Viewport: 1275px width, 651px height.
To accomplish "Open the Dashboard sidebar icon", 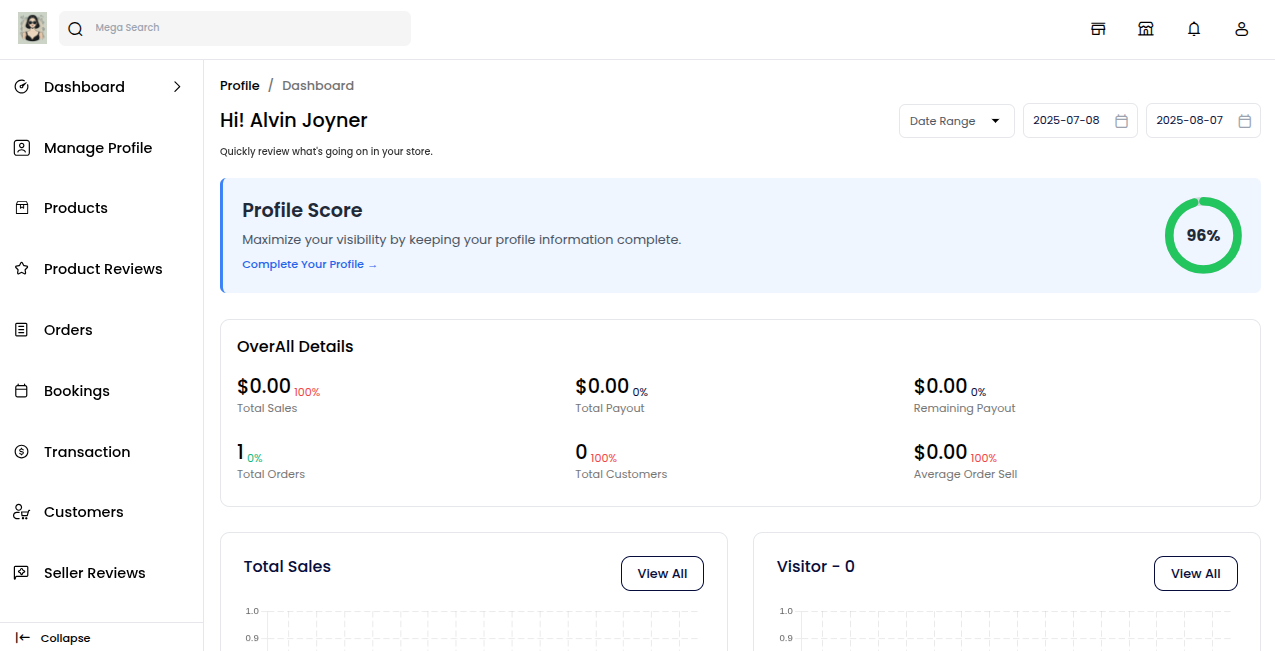I will pos(22,87).
